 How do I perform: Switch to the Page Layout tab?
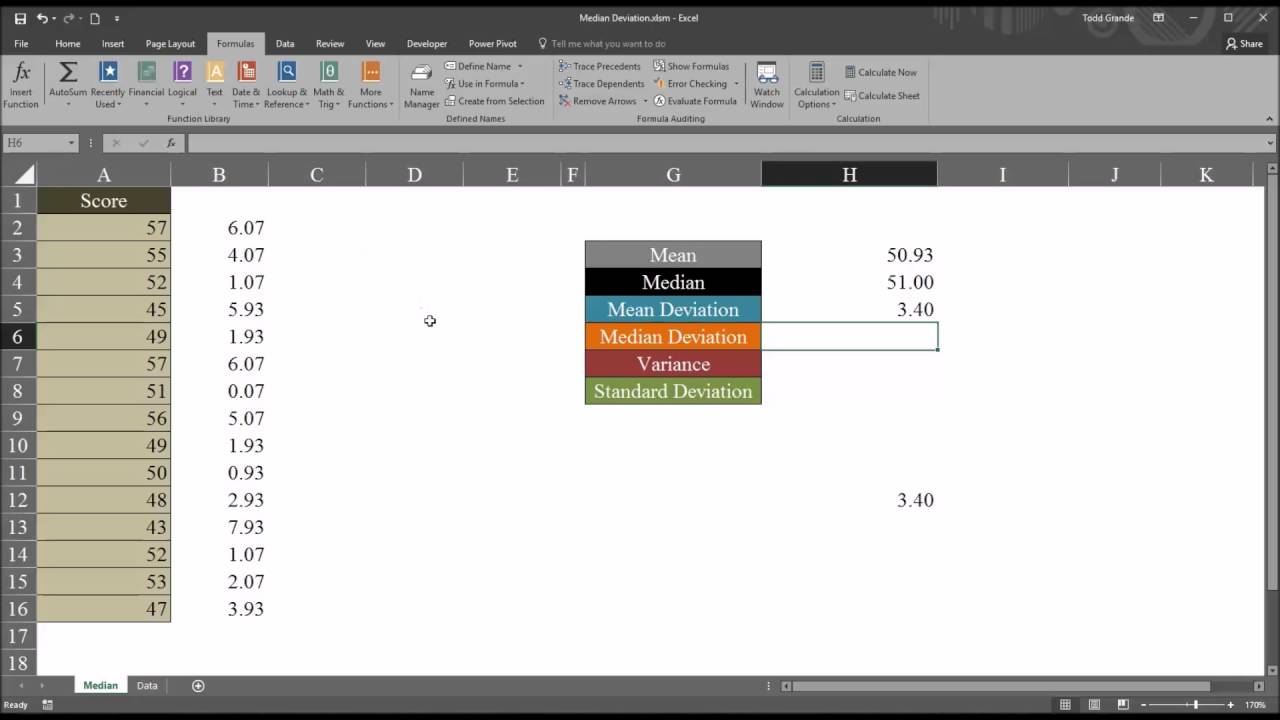(x=170, y=44)
